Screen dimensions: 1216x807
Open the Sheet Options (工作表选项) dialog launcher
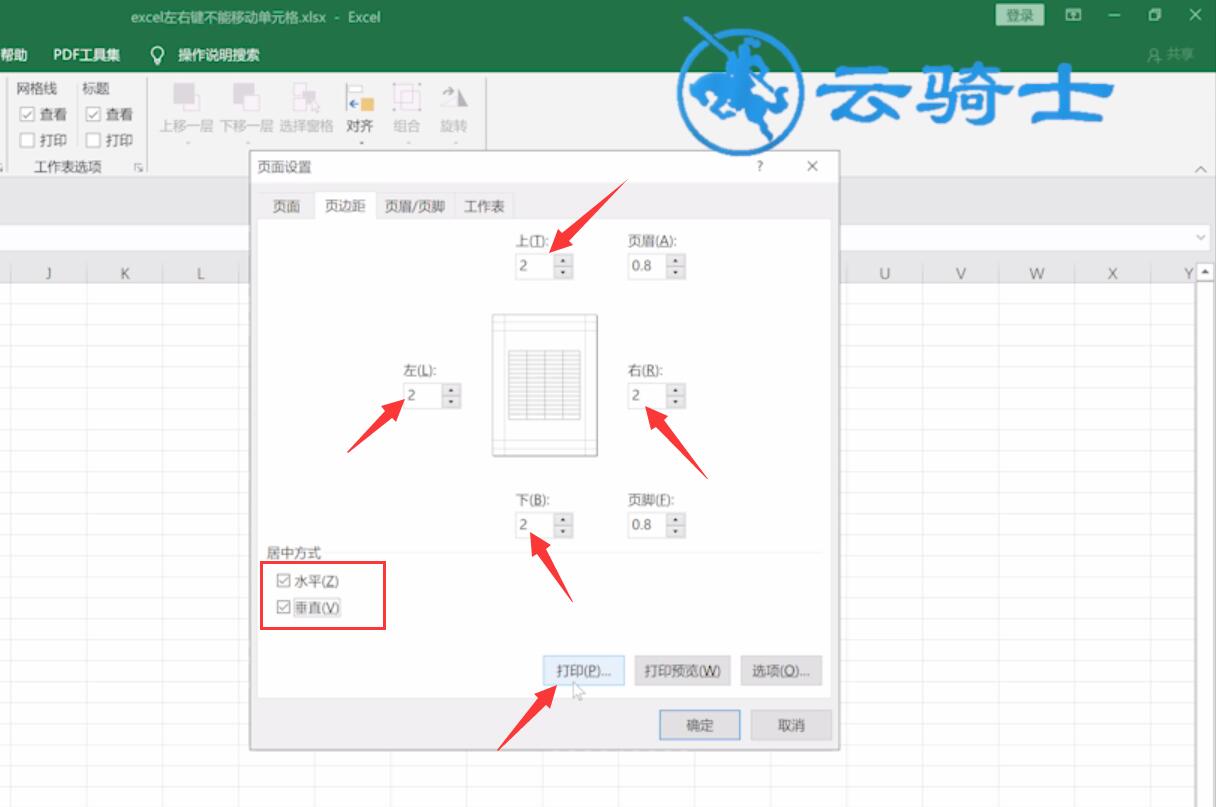[138, 168]
